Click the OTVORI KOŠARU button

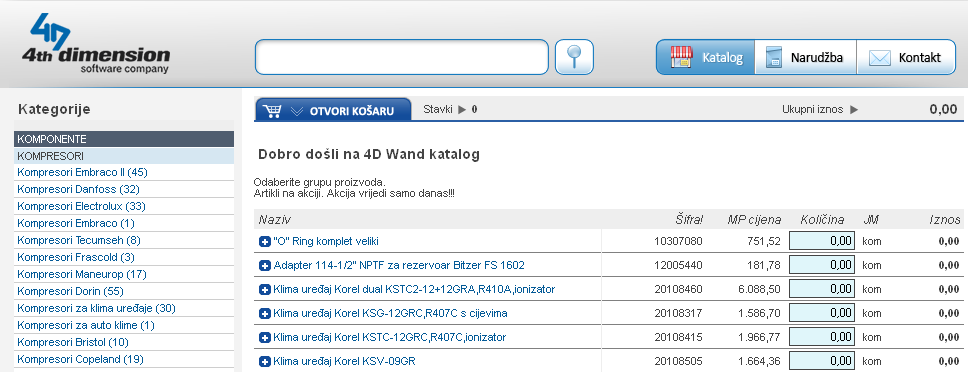coord(333,110)
